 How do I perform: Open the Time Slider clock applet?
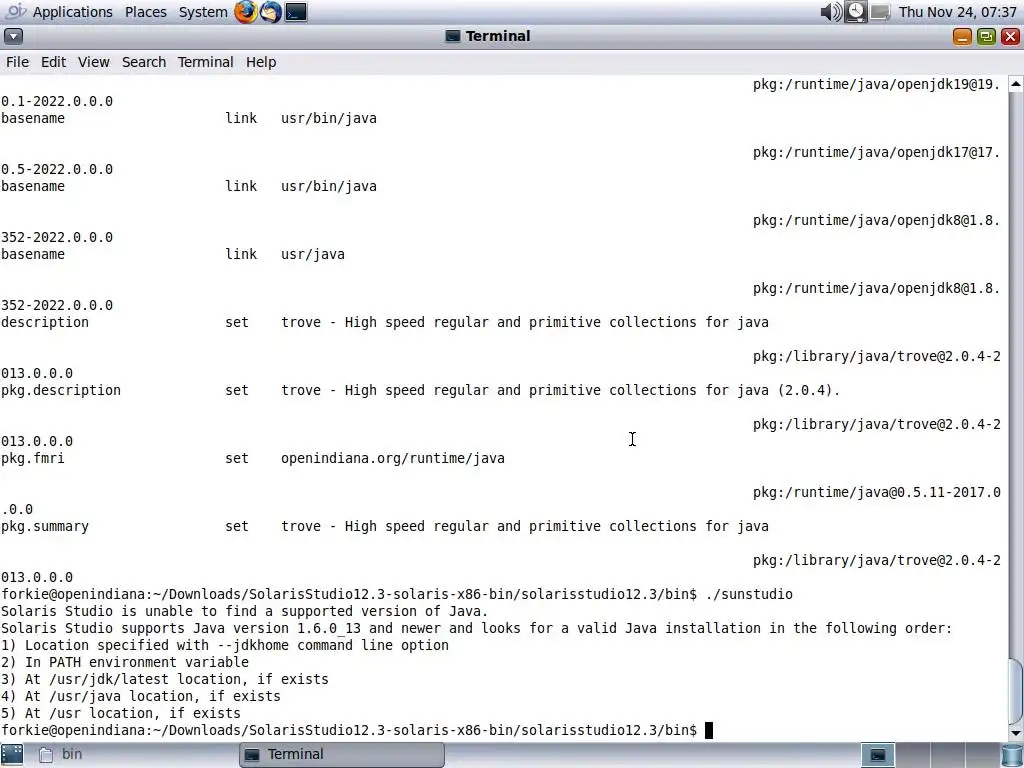coord(856,12)
